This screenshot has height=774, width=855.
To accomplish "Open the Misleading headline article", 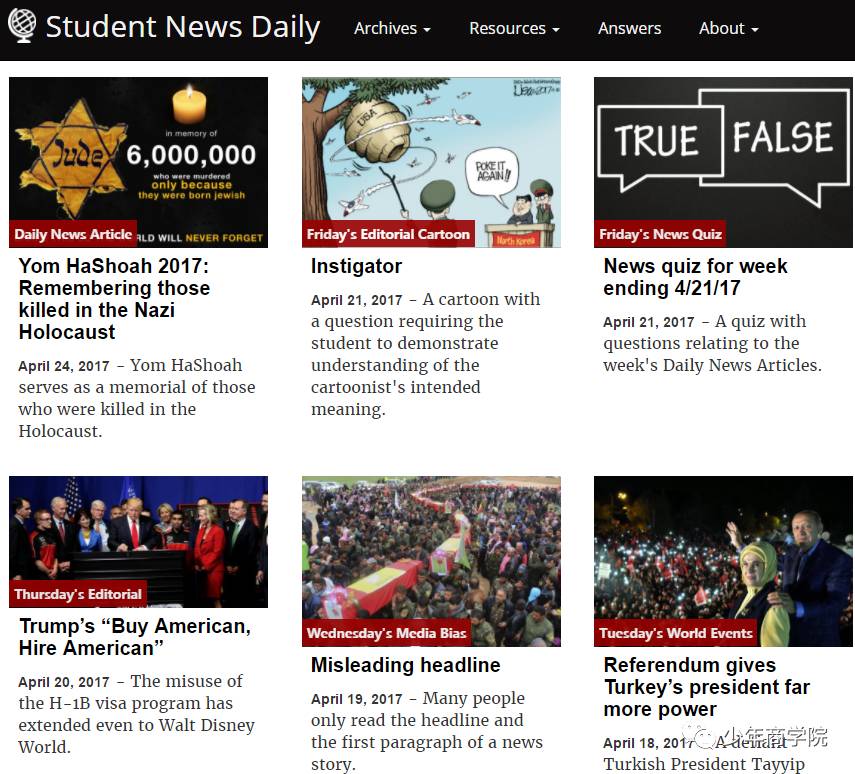I will pyautogui.click(x=405, y=665).
